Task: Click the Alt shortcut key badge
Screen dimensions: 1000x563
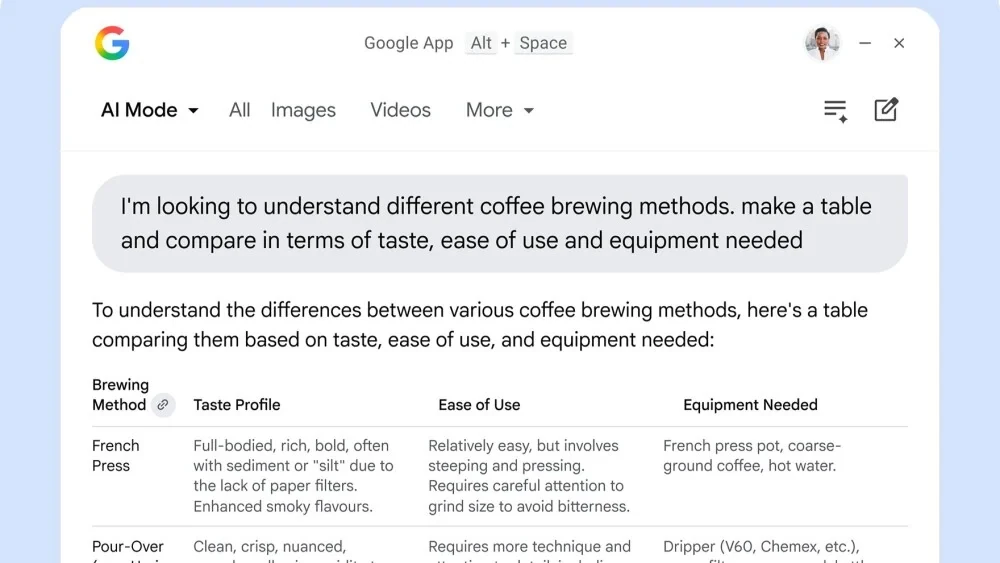Action: [x=481, y=43]
